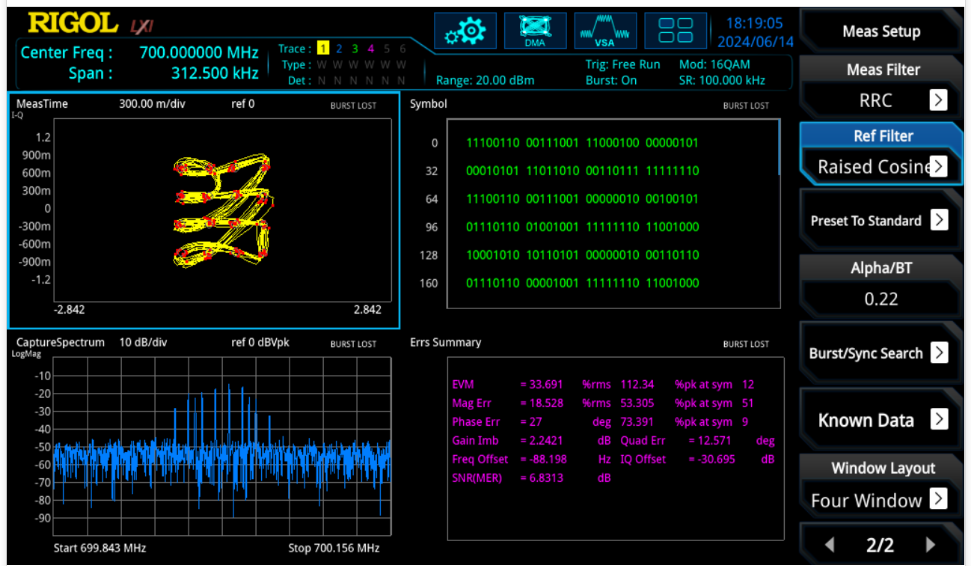Click the LXI indicator icon
Image resolution: width=971 pixels, height=566 pixels.
(x=142, y=26)
